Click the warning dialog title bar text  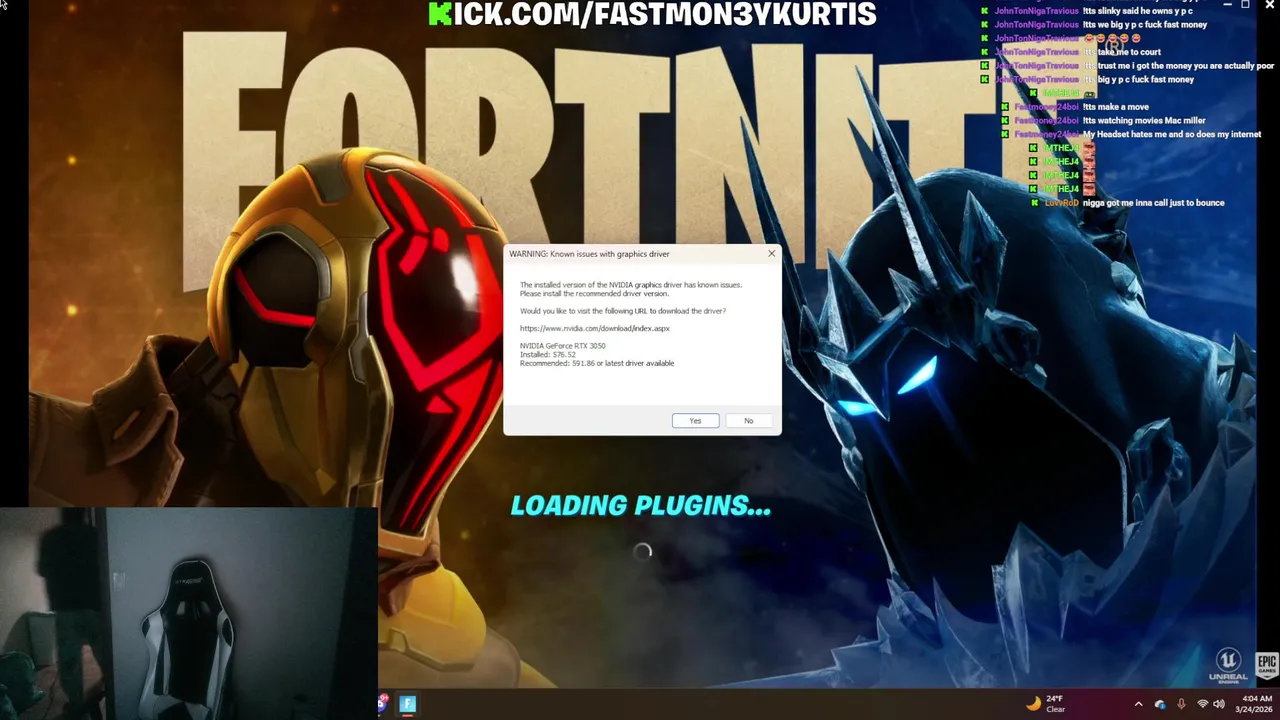589,254
